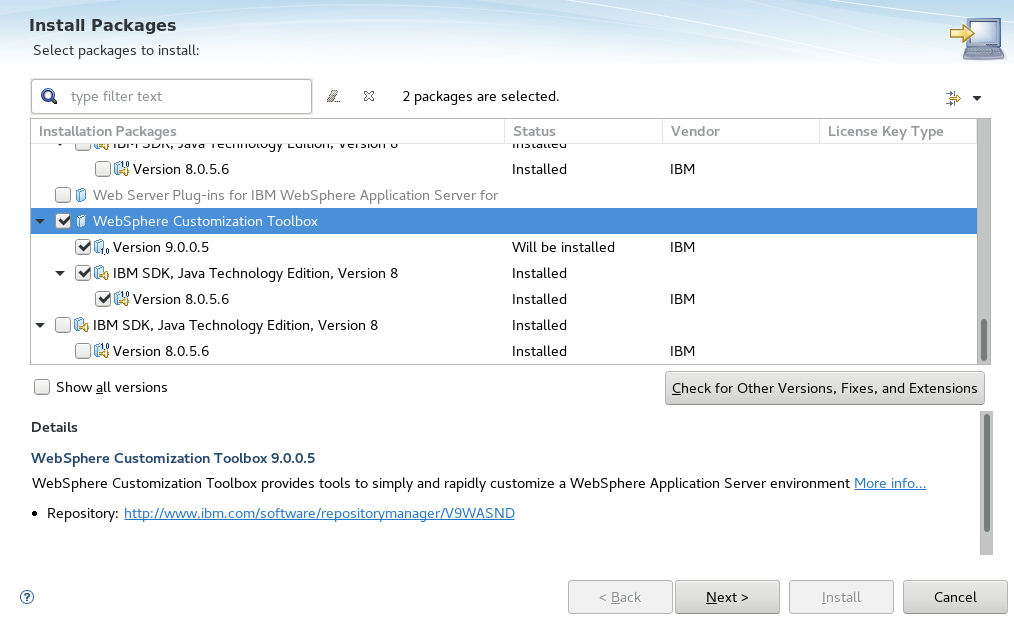Click the icon of Version 8.0.5.6 above Web Server Plug-ins

[122, 169]
